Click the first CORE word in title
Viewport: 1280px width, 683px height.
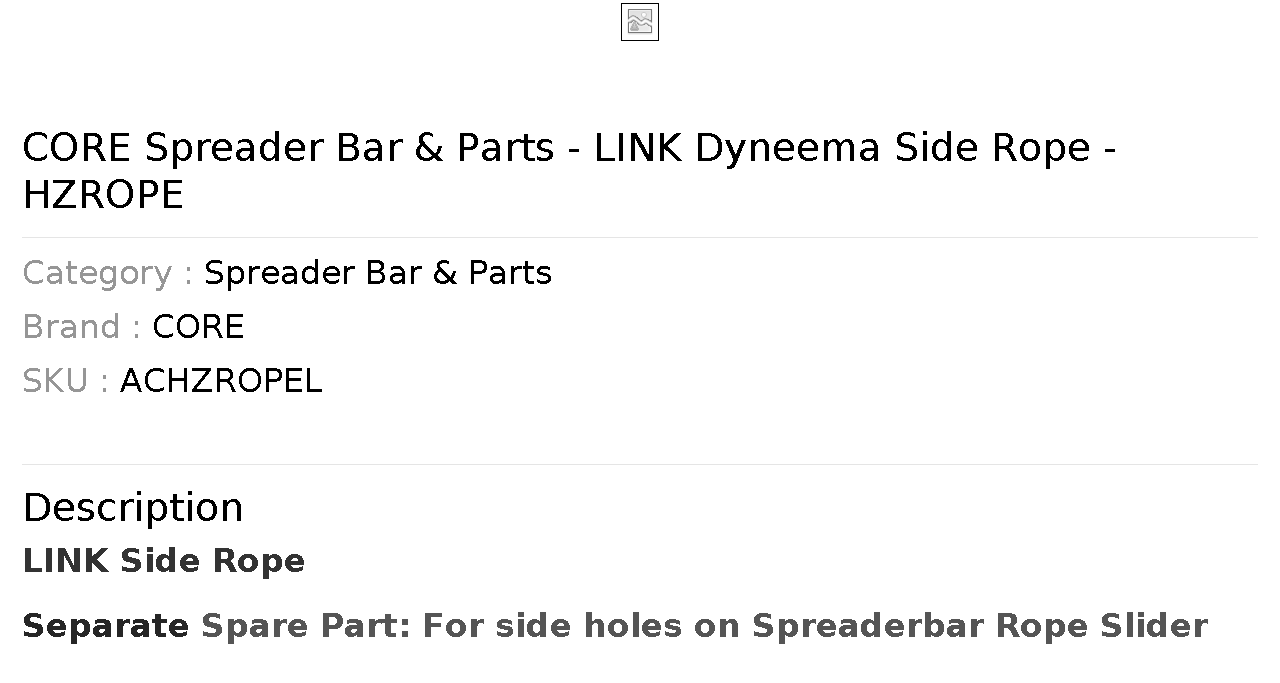(77, 148)
